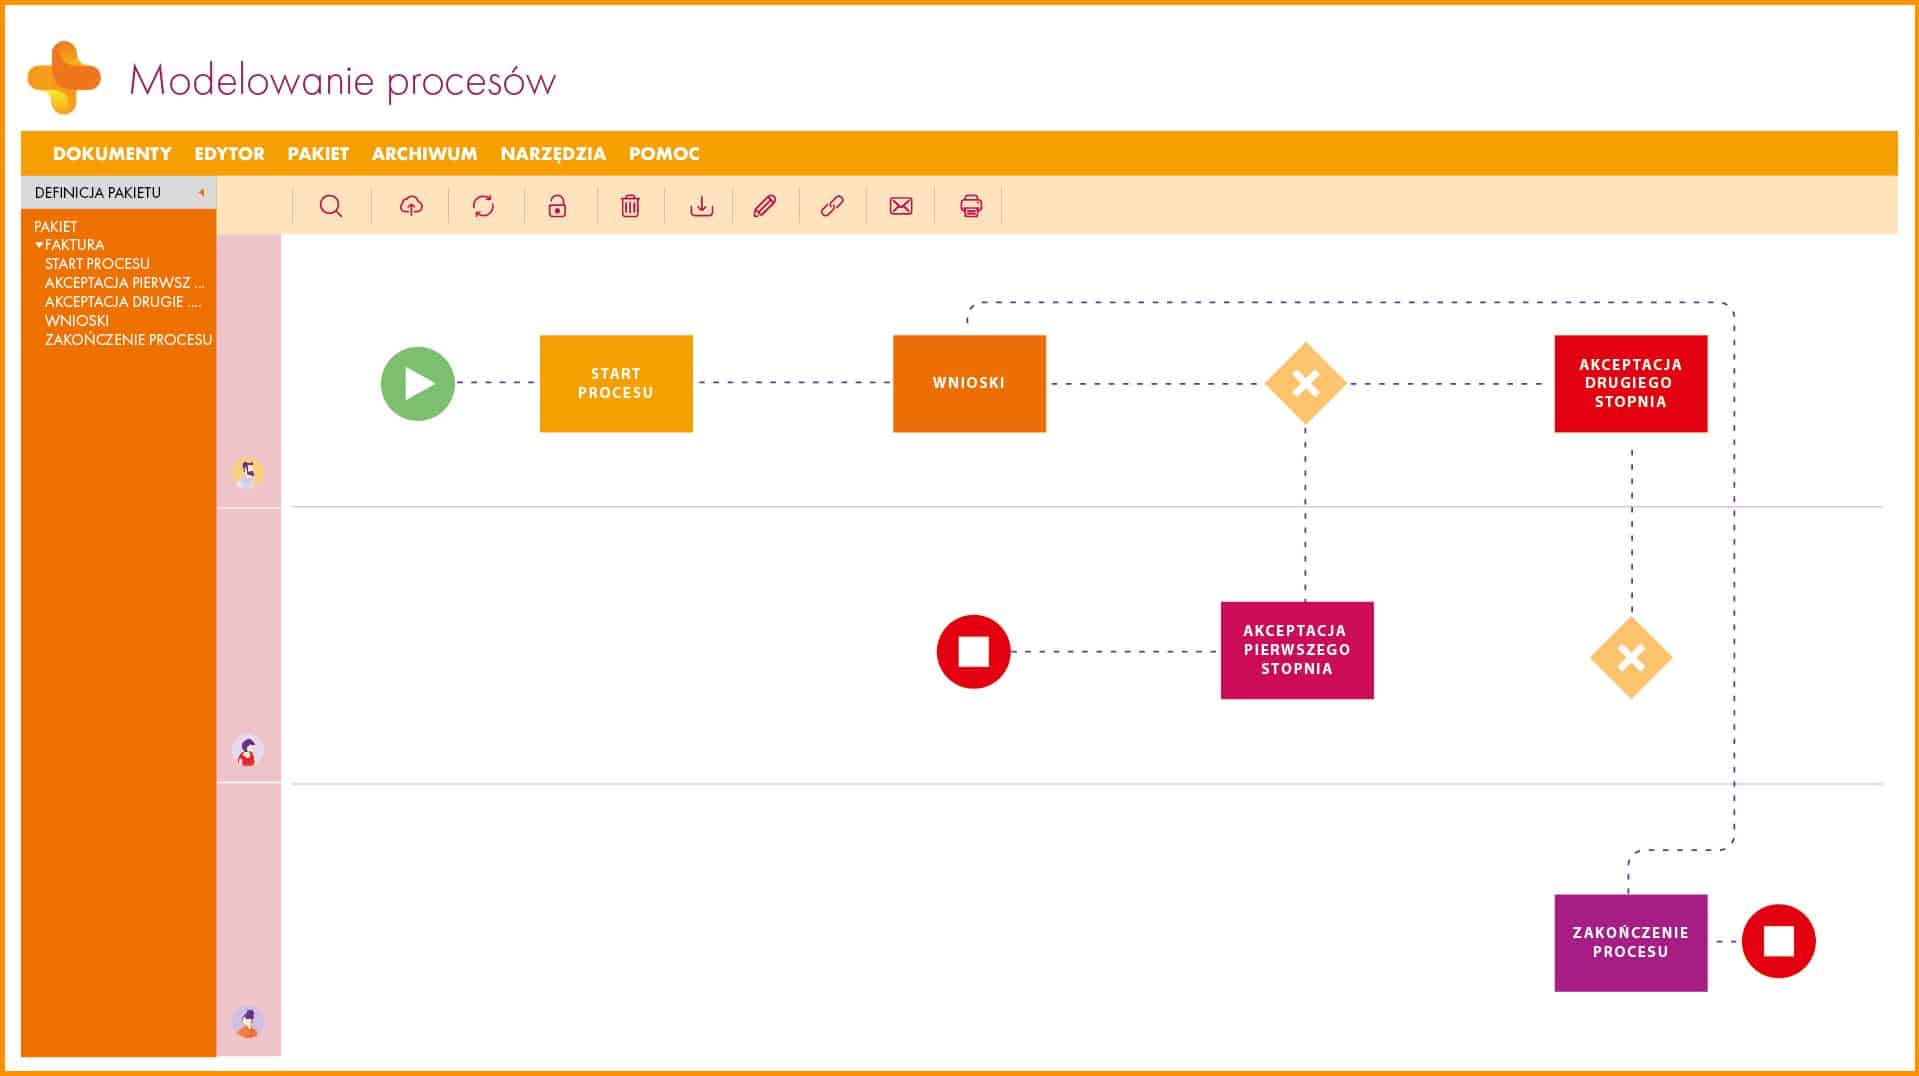1919x1076 pixels.
Task: Click the envelope mail icon
Action: (x=900, y=205)
